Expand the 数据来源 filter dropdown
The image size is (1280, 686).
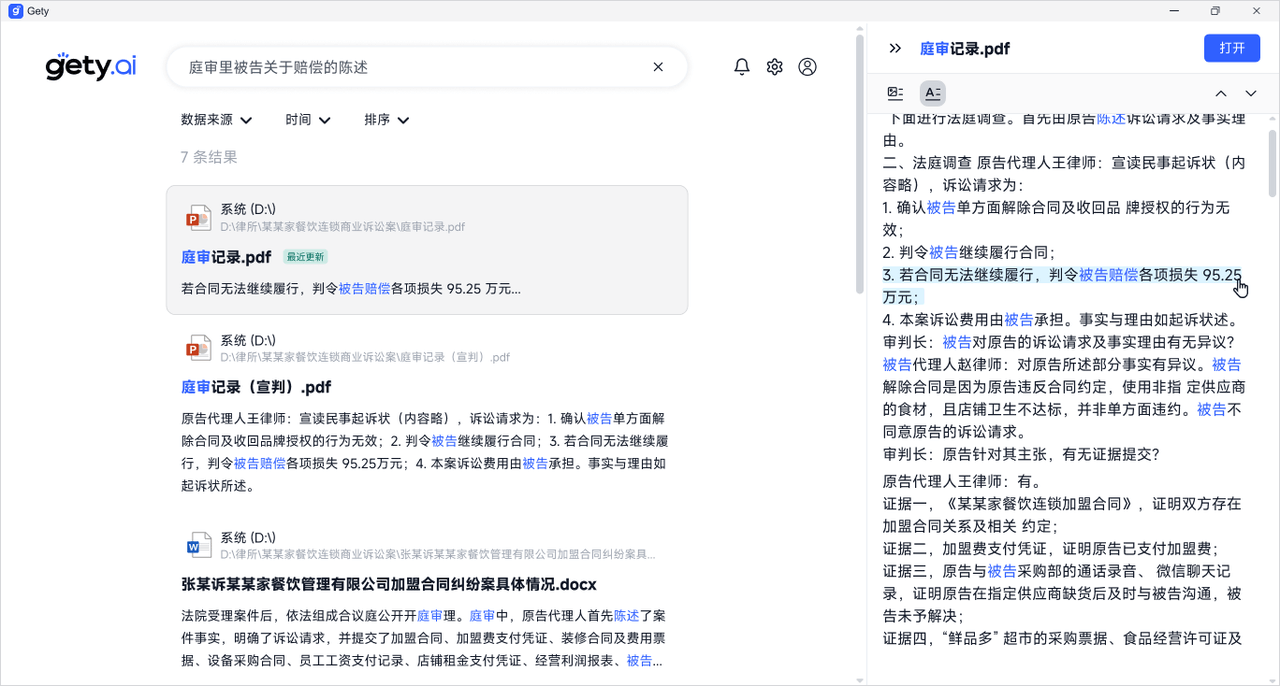pyautogui.click(x=216, y=120)
